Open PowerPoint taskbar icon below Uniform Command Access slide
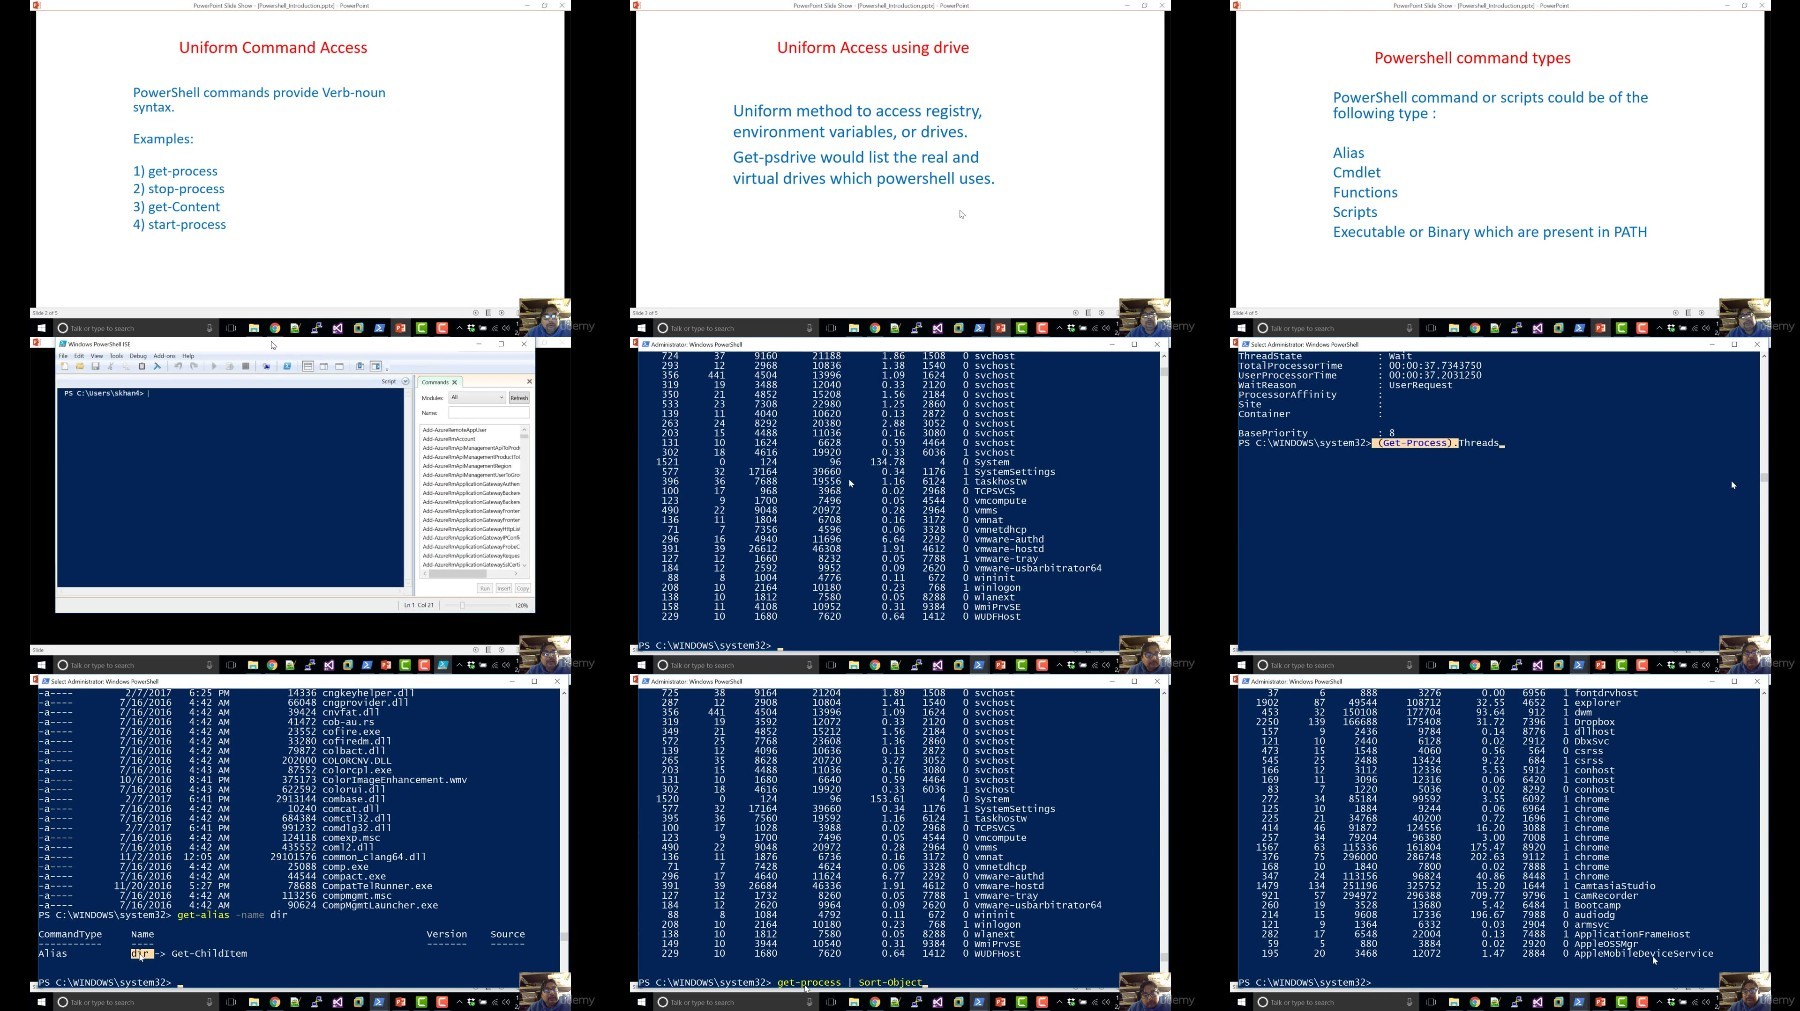1800x1011 pixels. point(400,328)
